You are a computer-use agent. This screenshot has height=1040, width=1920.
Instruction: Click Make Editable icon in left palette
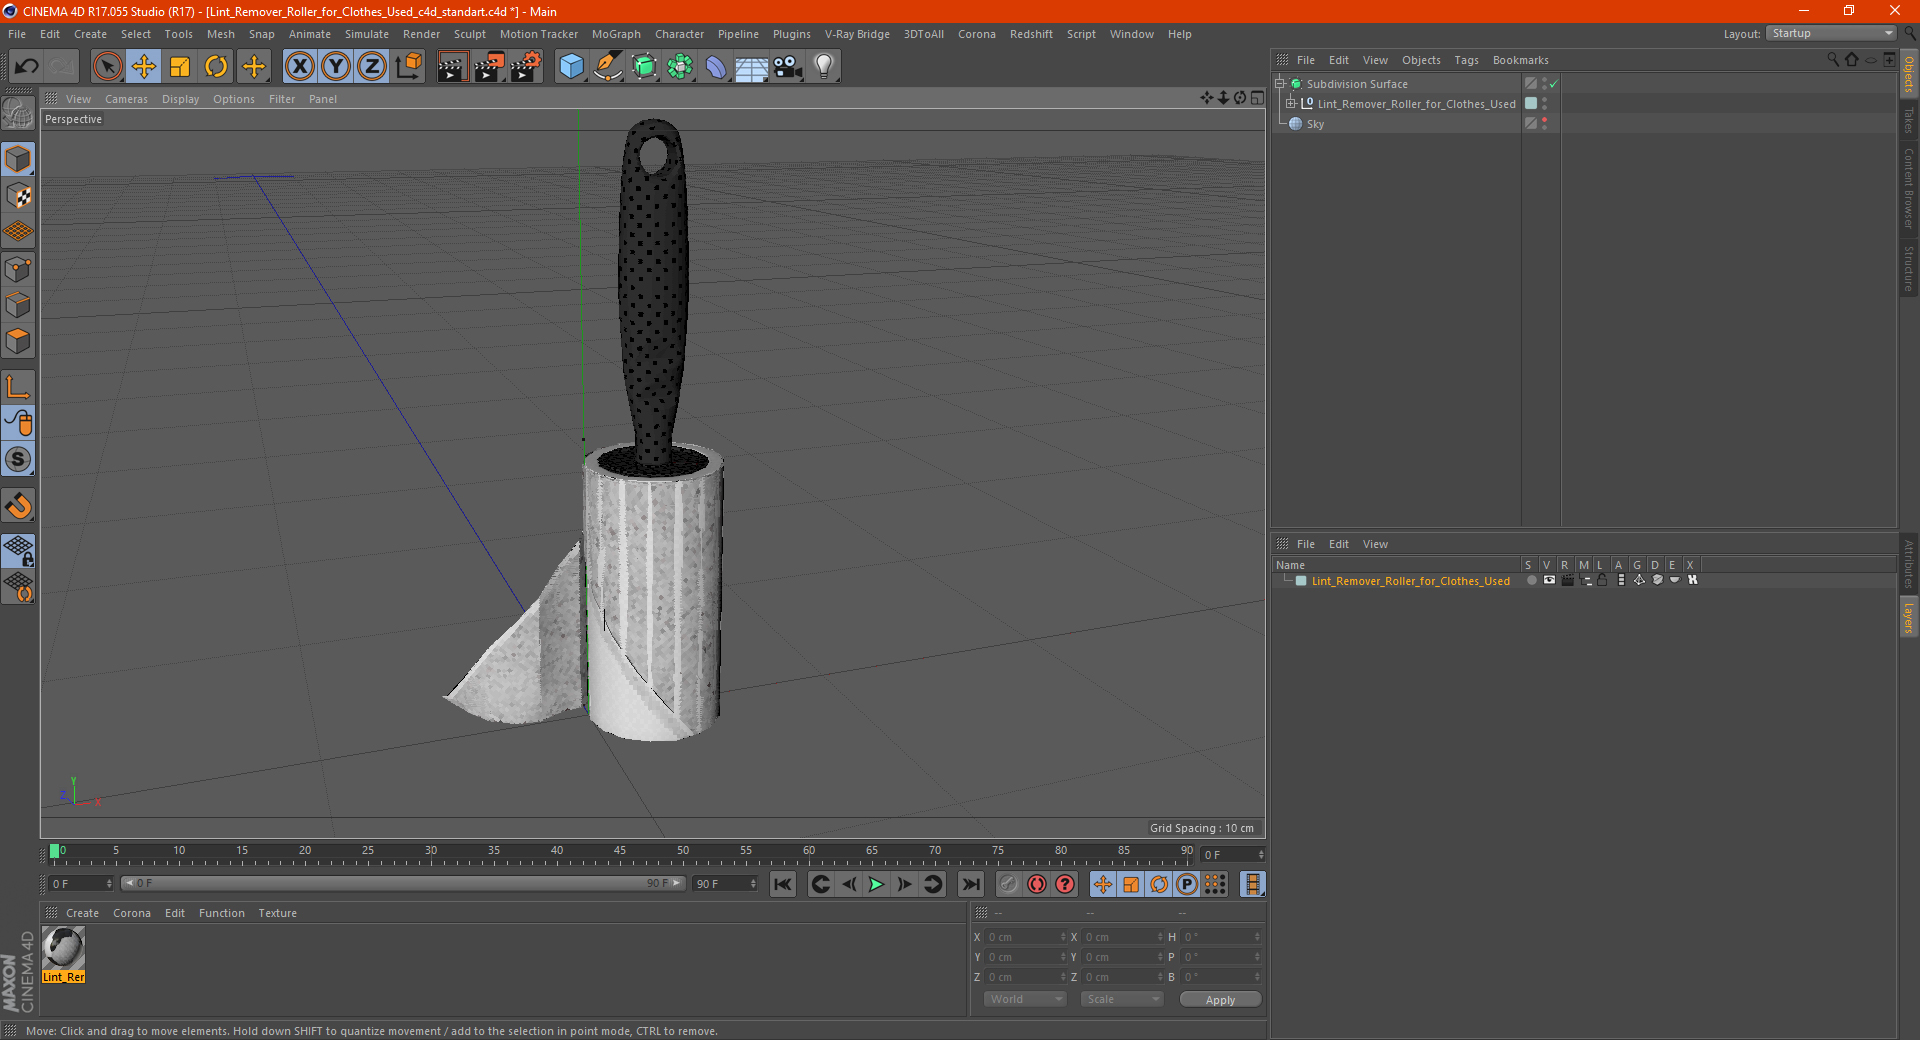pos(18,114)
